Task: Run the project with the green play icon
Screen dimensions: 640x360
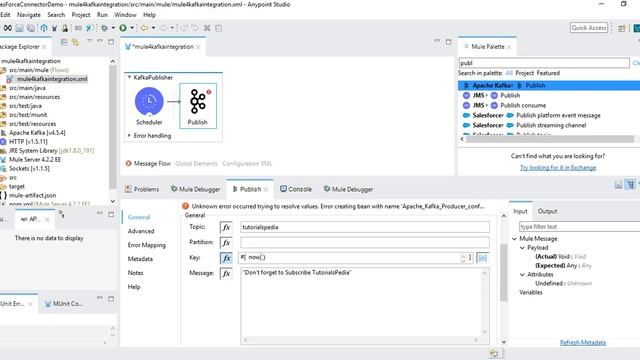Action: (123, 28)
